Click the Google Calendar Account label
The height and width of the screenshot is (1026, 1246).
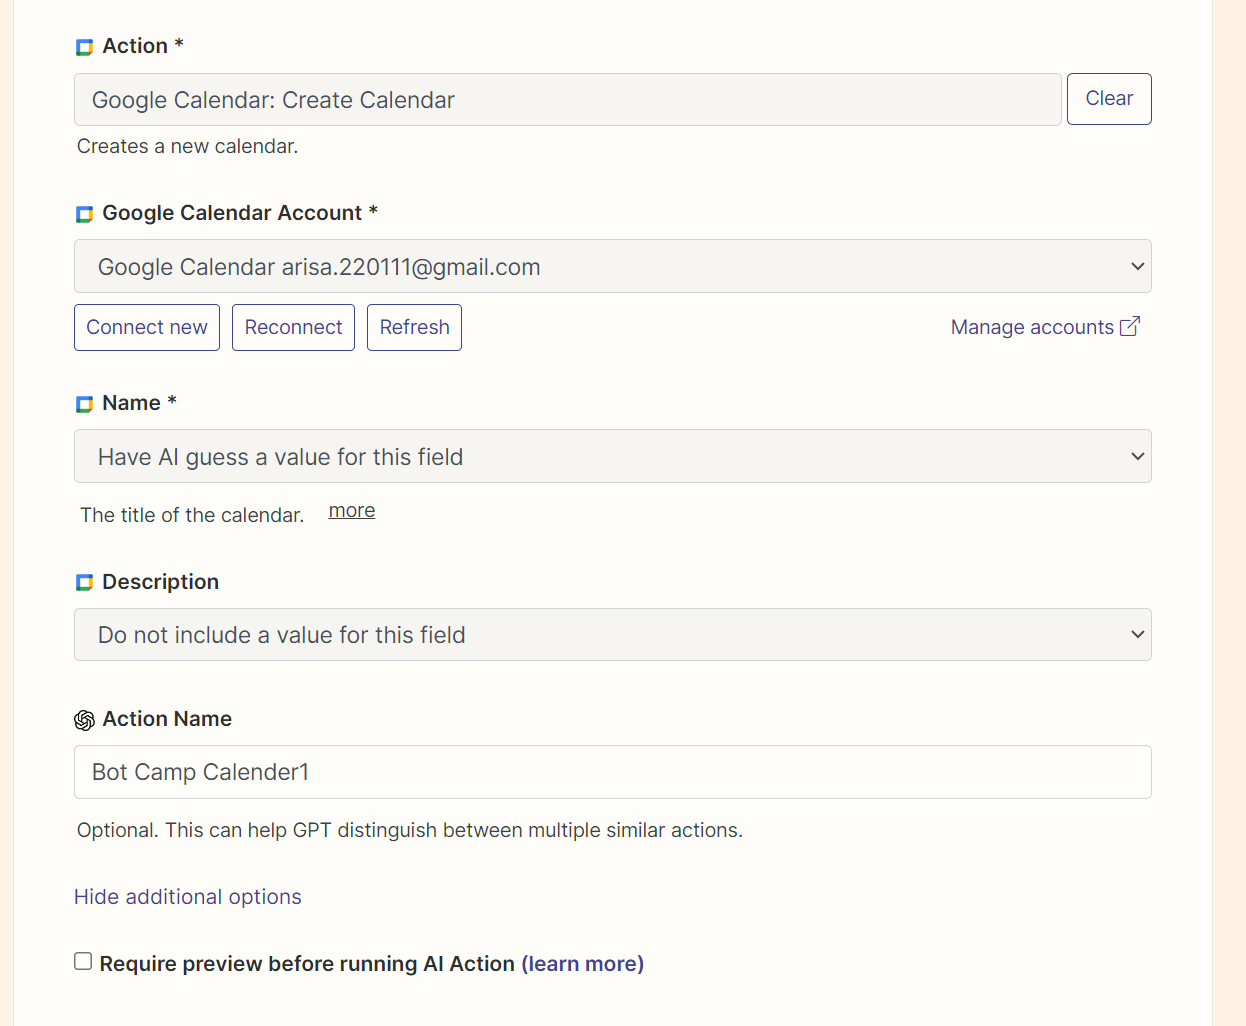pyautogui.click(x=232, y=213)
